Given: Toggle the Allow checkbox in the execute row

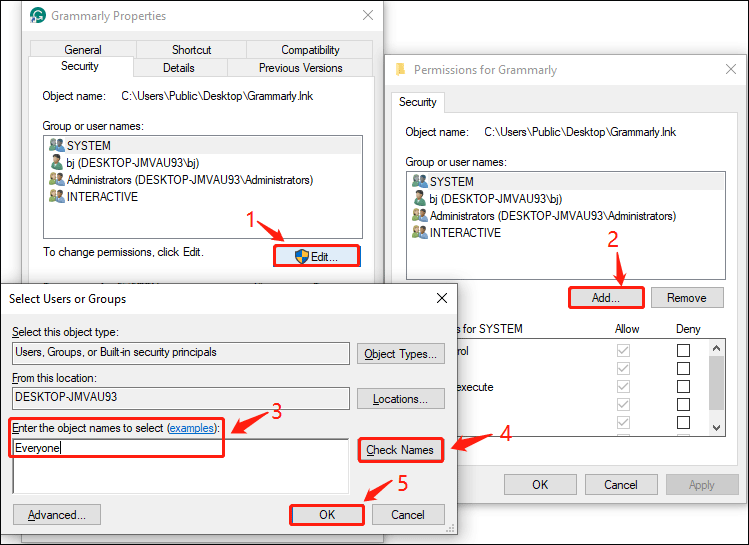Looking at the screenshot, I should pos(623,386).
